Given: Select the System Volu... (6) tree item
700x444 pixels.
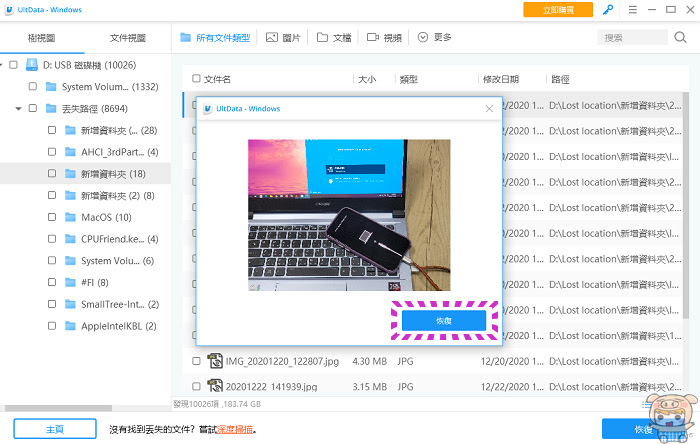Looking at the screenshot, I should (117, 261).
